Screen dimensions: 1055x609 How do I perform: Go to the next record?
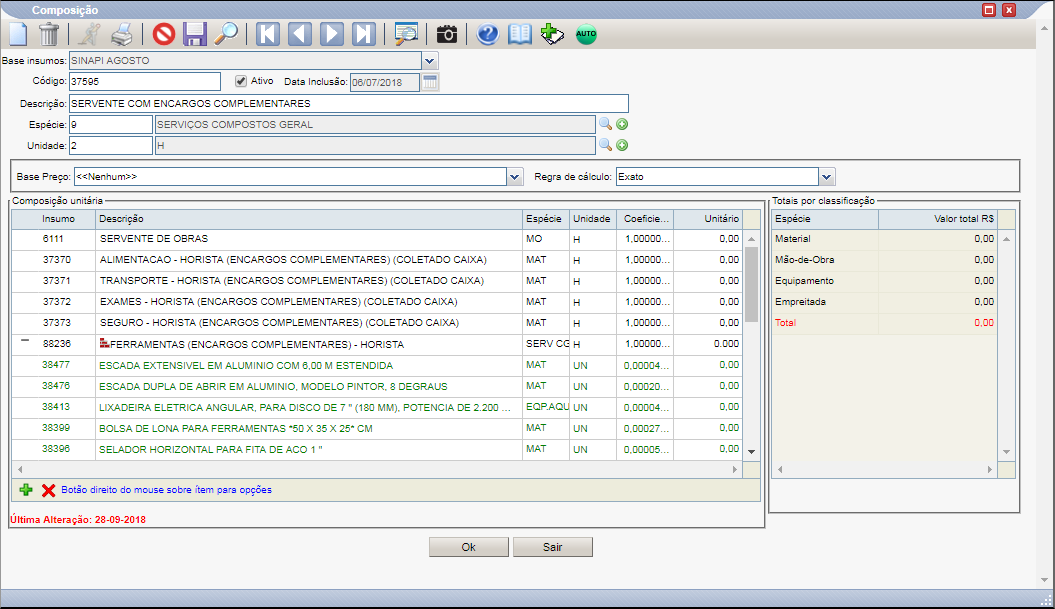tap(331, 34)
